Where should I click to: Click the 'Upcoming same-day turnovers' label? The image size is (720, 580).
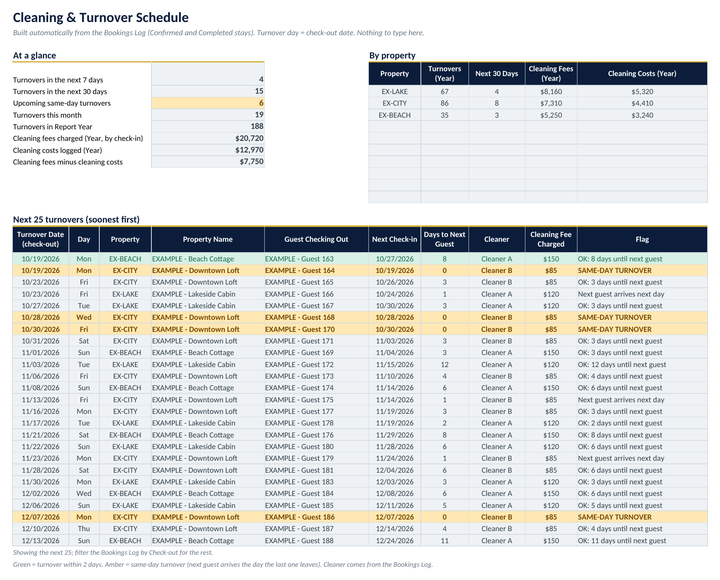62,103
